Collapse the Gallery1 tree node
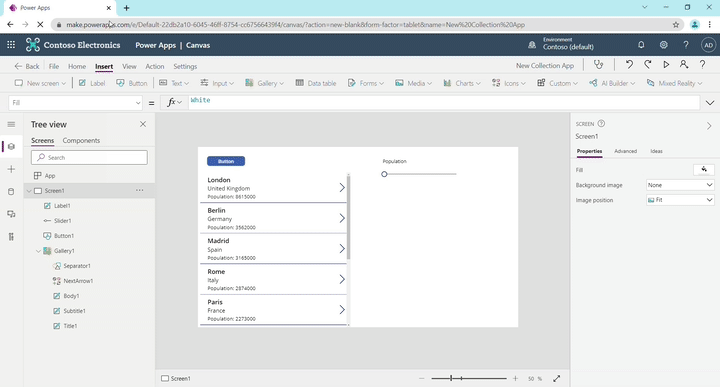 (38, 251)
